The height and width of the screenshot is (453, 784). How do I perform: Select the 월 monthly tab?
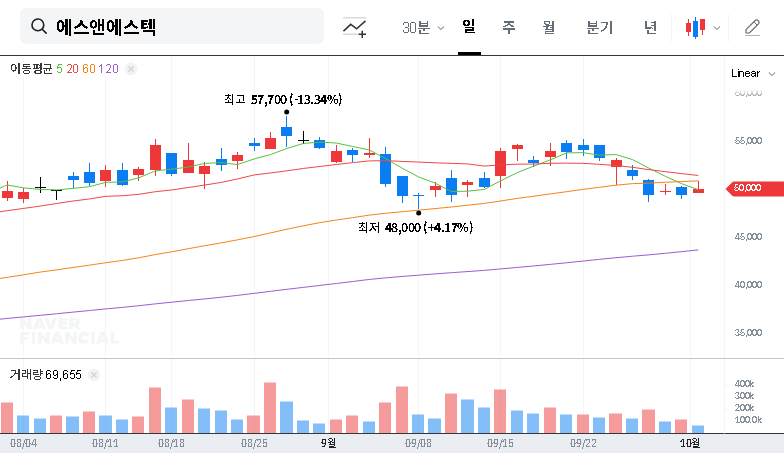(x=548, y=27)
